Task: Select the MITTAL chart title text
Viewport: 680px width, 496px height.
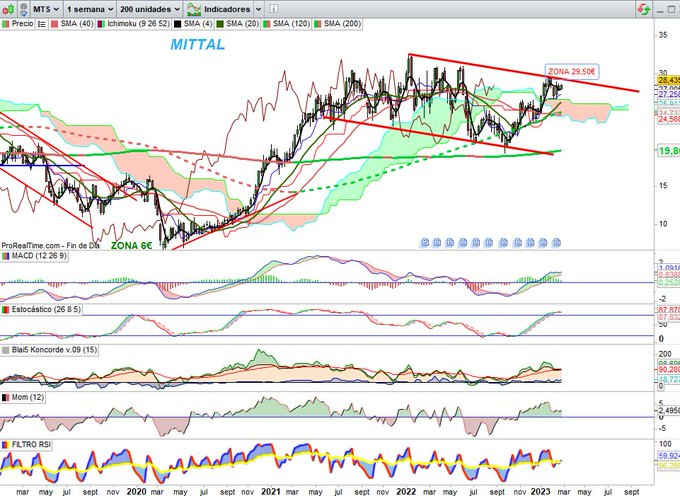Action: 198,44
